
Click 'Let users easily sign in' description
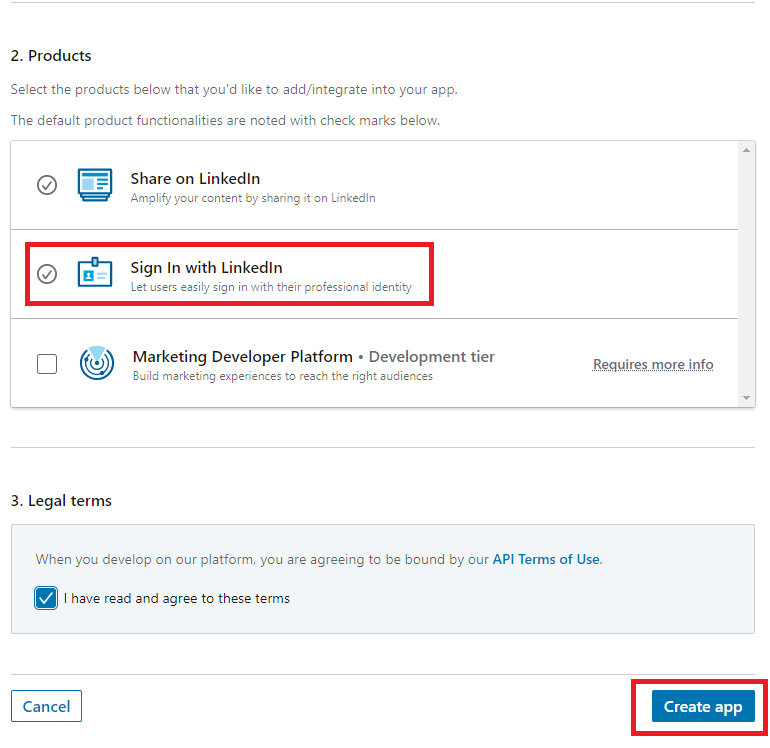point(271,287)
